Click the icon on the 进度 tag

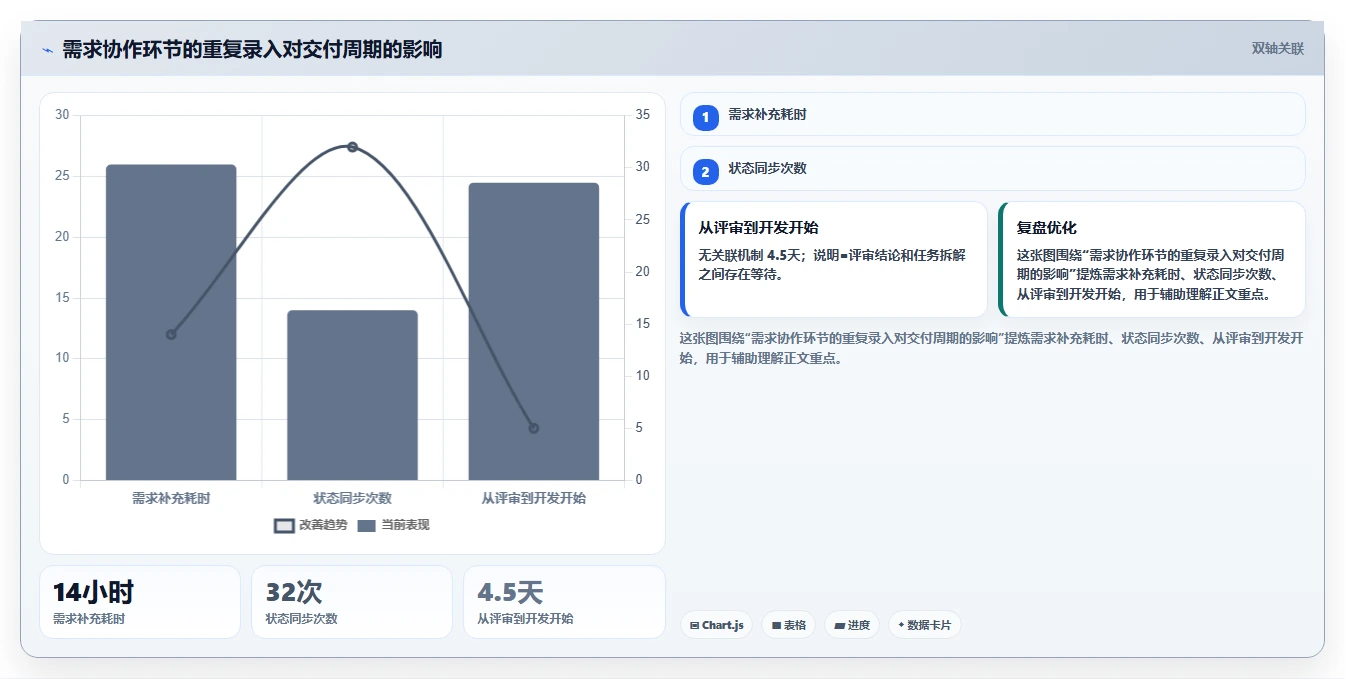point(839,626)
